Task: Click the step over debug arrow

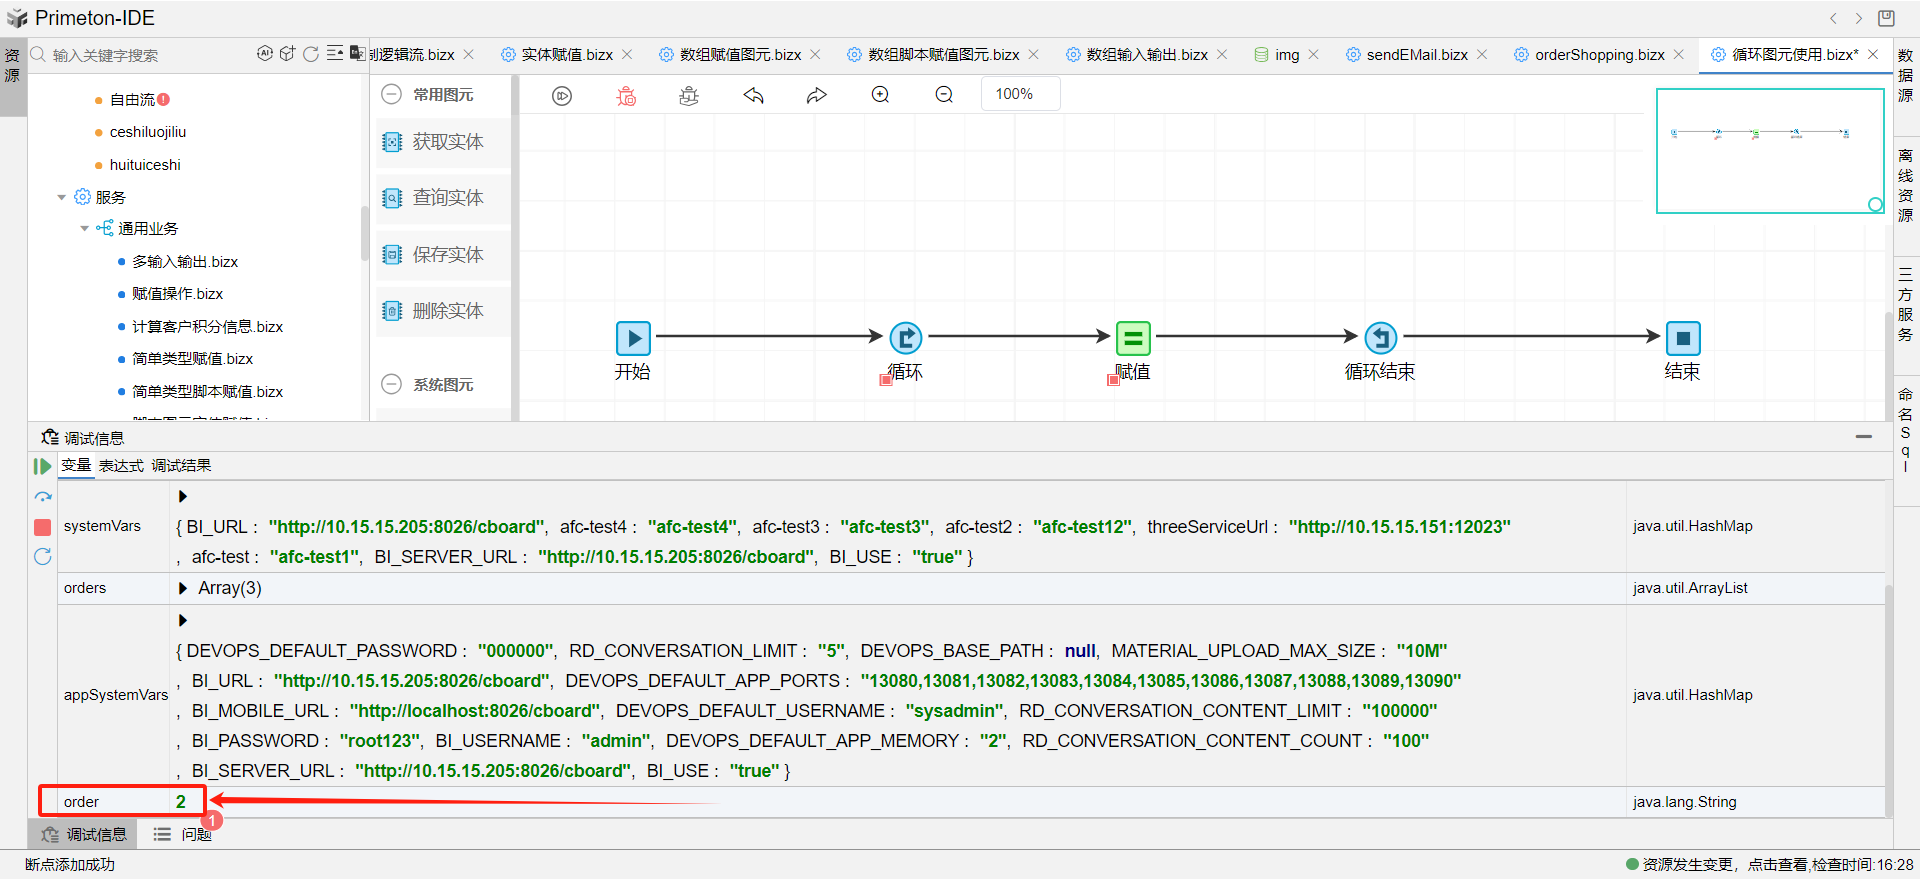Action: [x=42, y=497]
